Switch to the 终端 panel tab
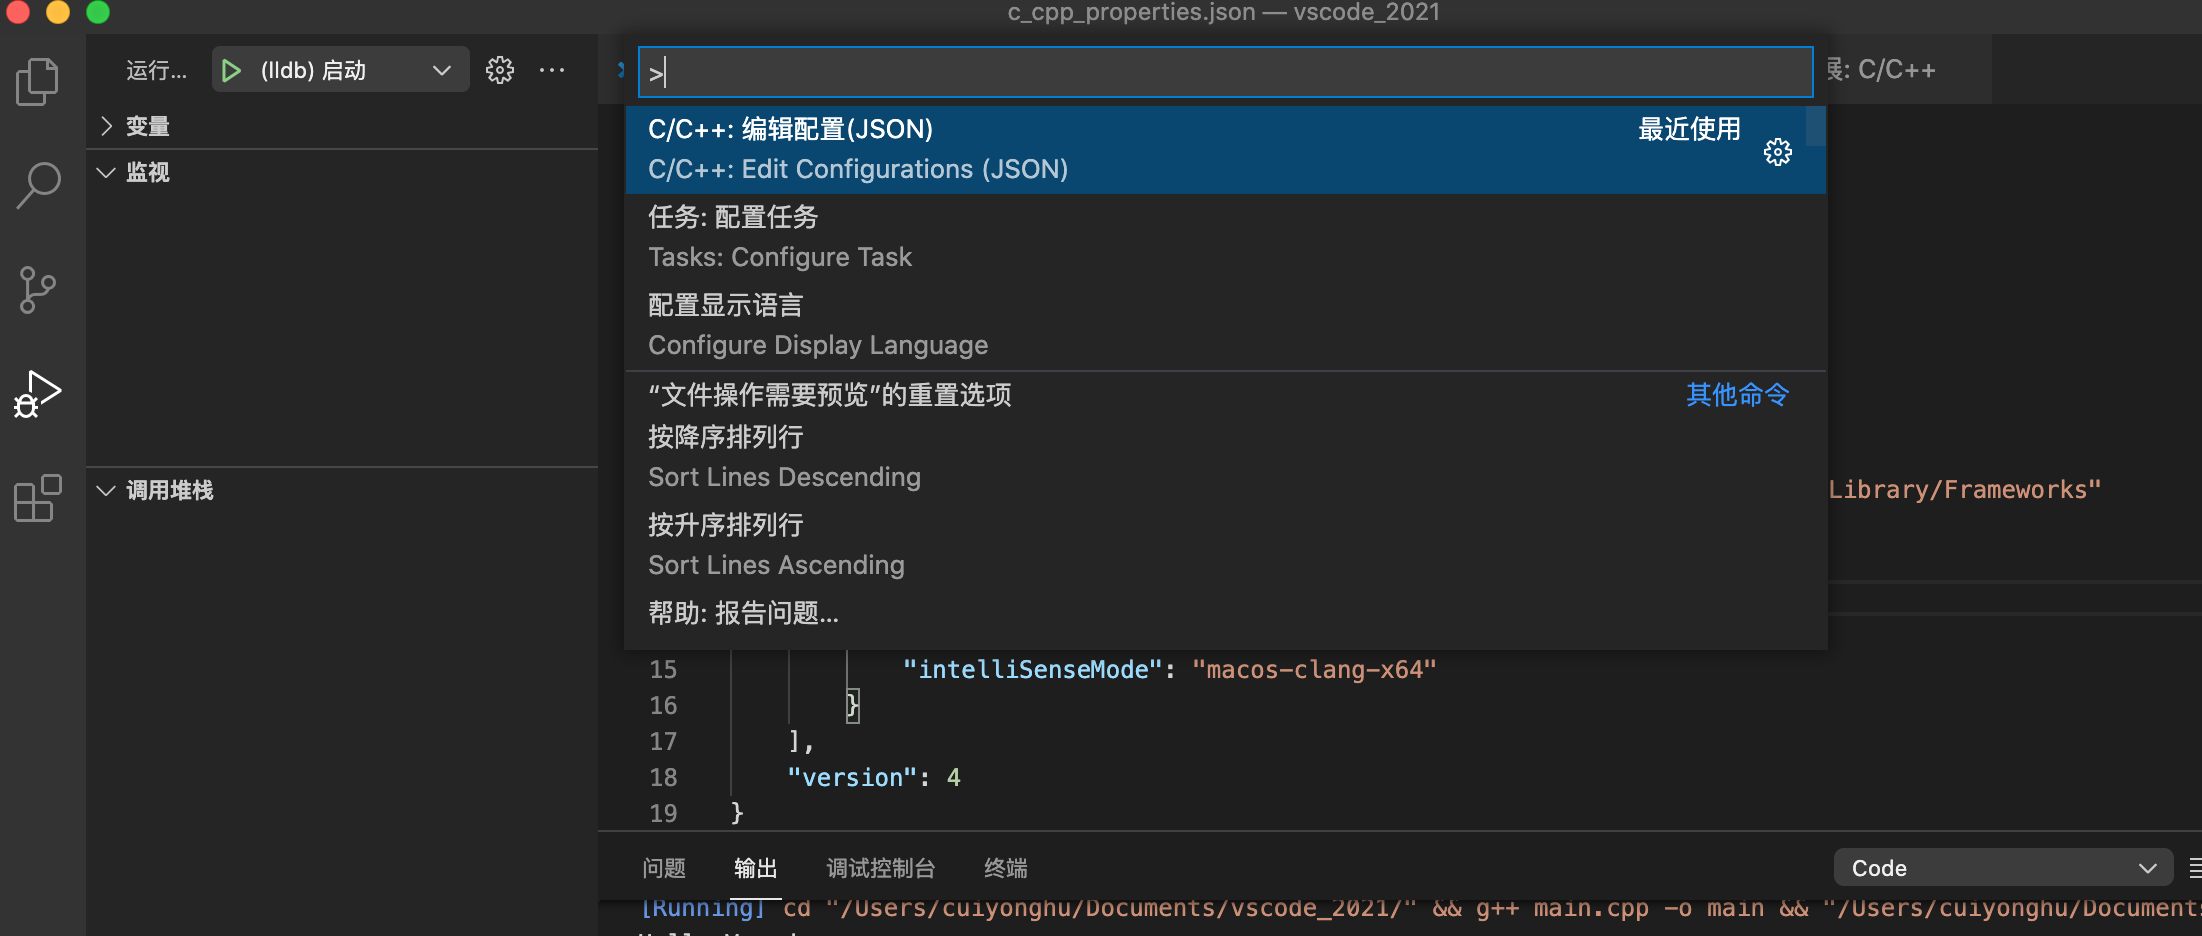The width and height of the screenshot is (2202, 936). point(1005,868)
